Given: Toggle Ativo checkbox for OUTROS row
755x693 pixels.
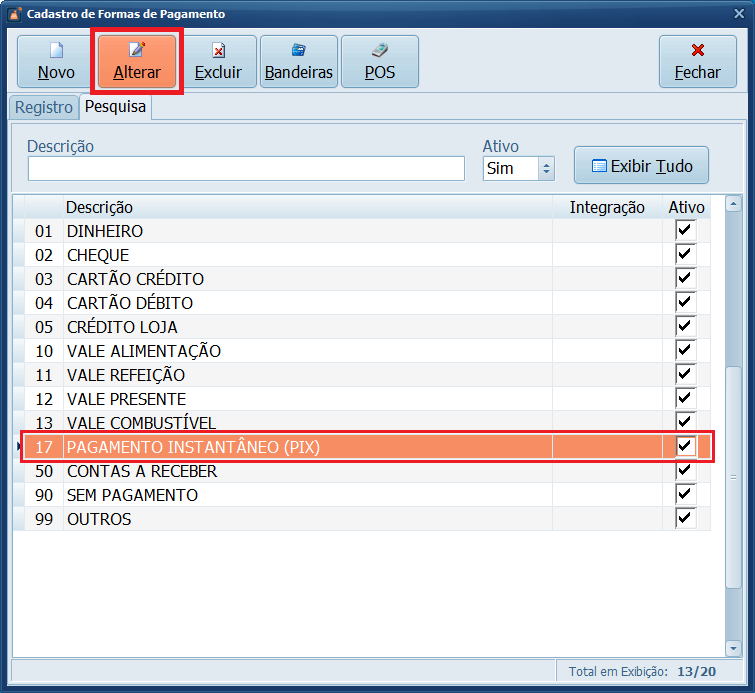Looking at the screenshot, I should 685,518.
